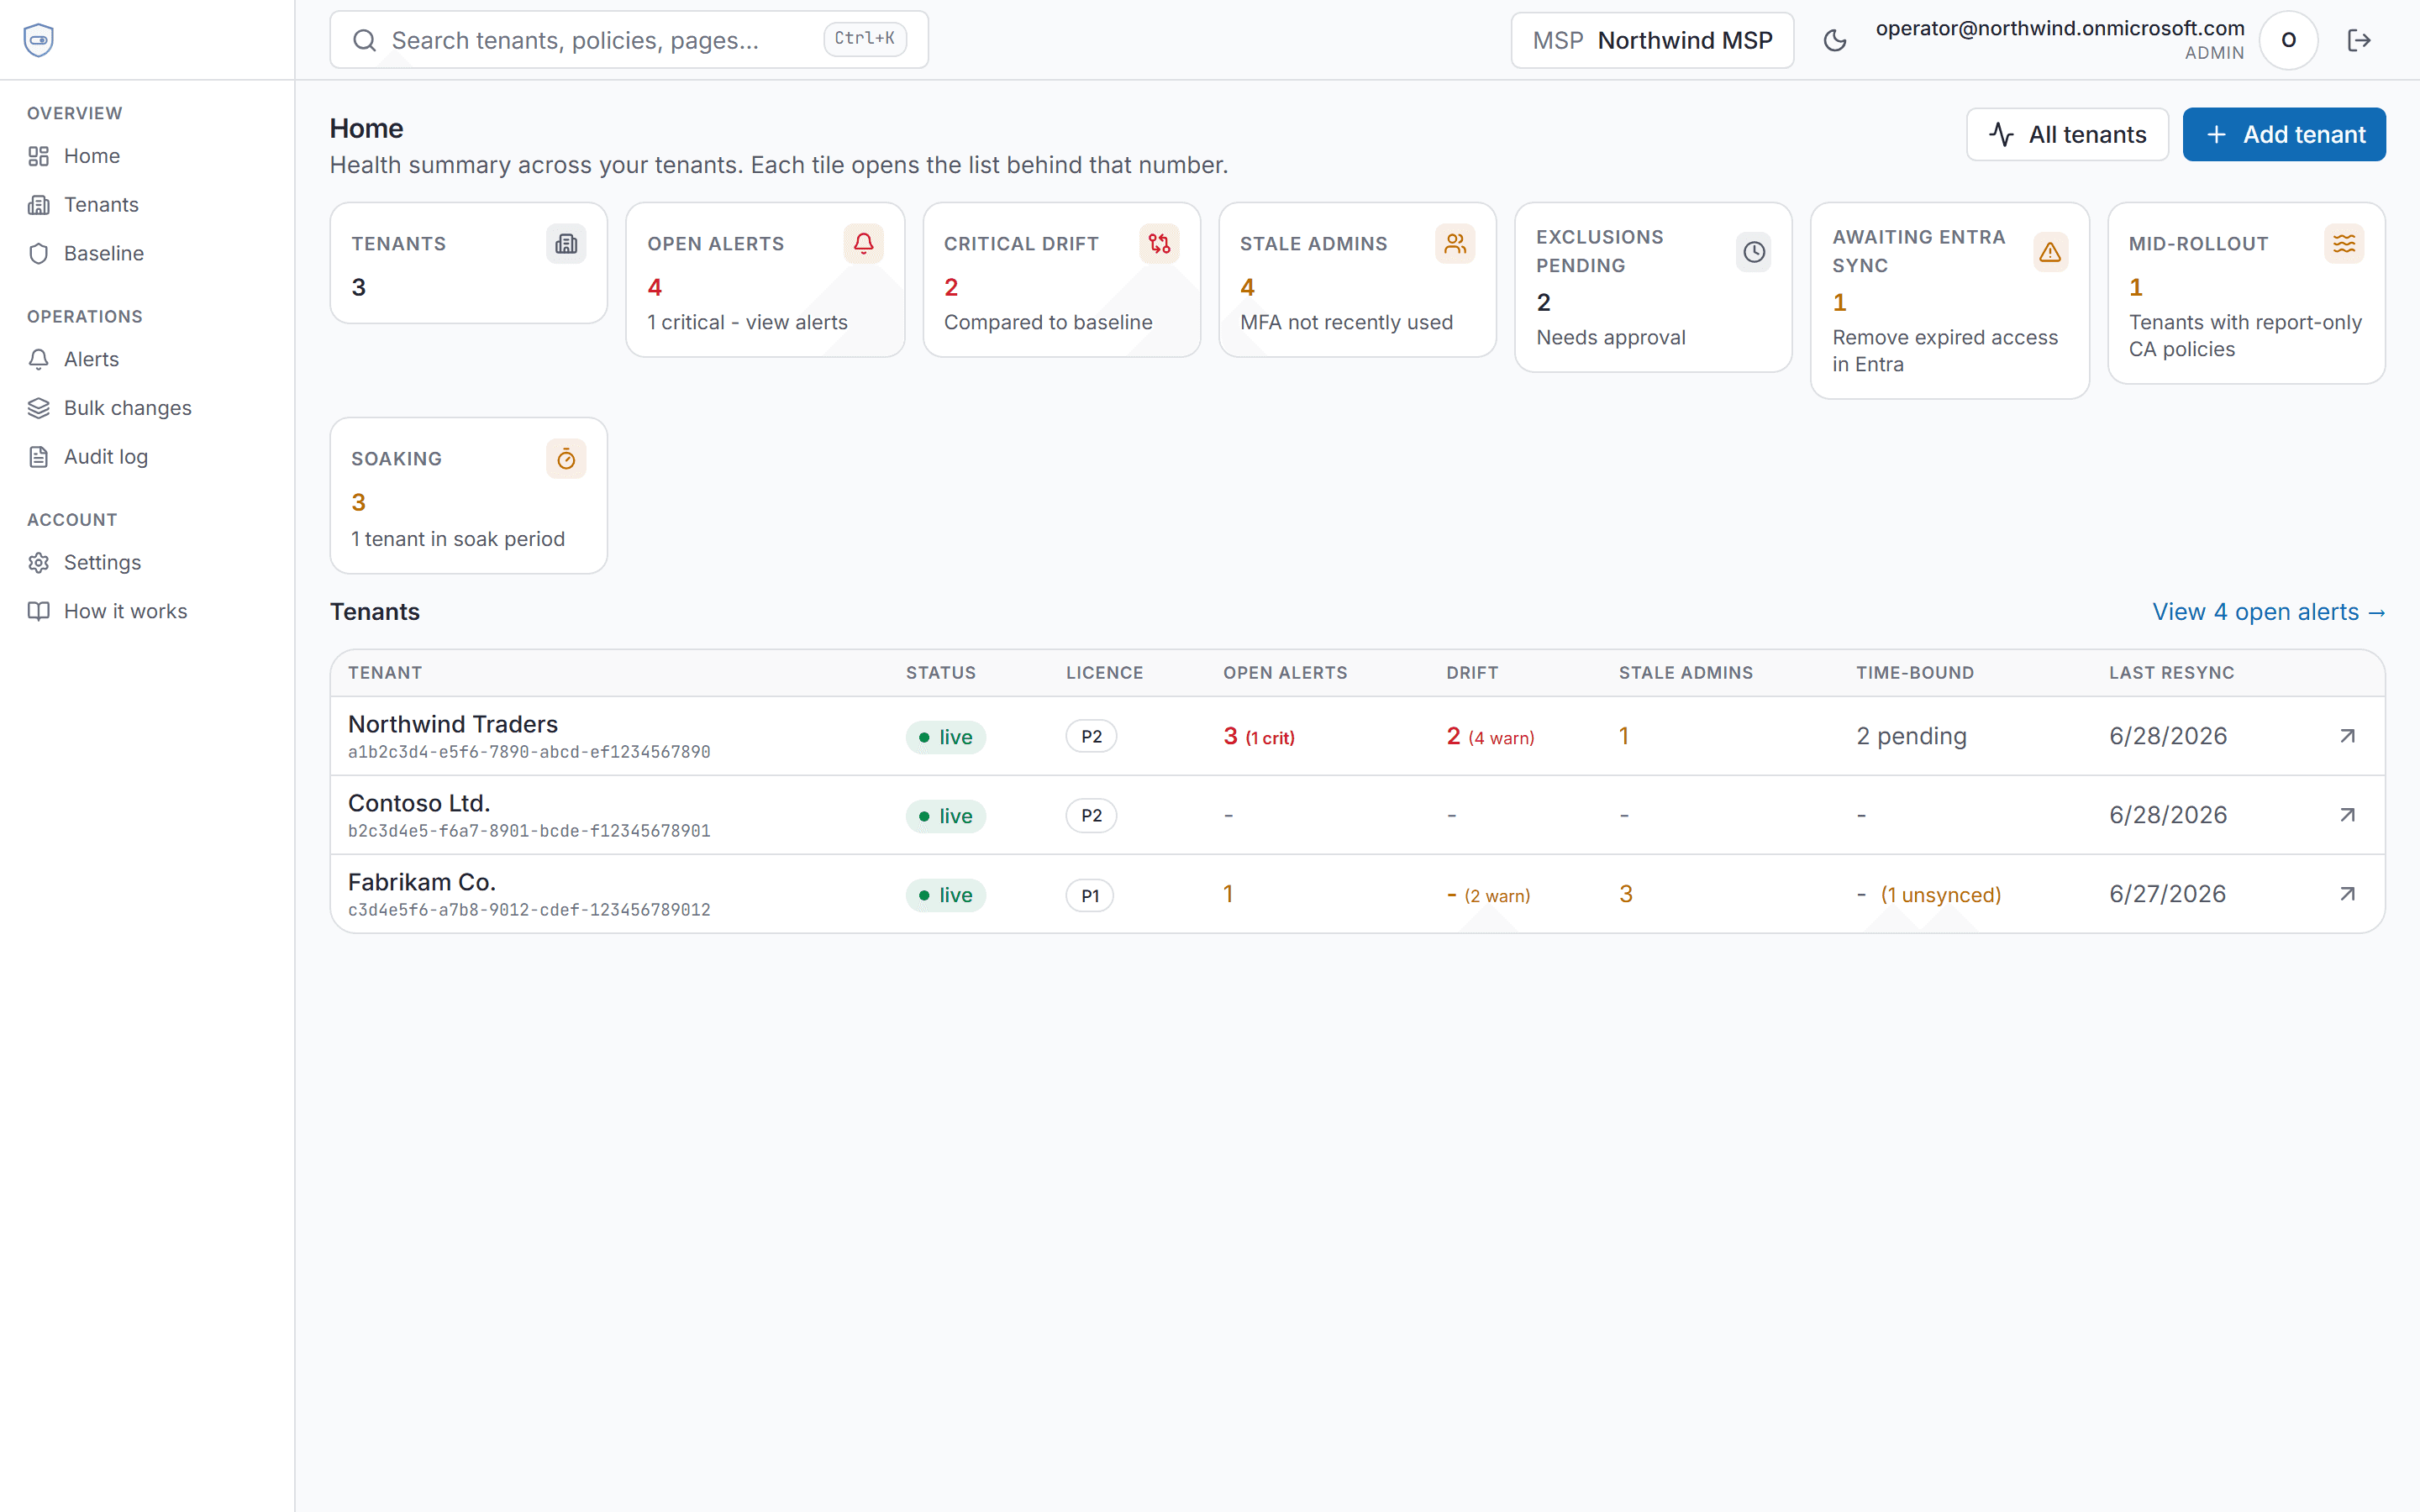This screenshot has width=2420, height=1512.
Task: Click the 6/27/2026 last resync date
Action: (x=2167, y=894)
